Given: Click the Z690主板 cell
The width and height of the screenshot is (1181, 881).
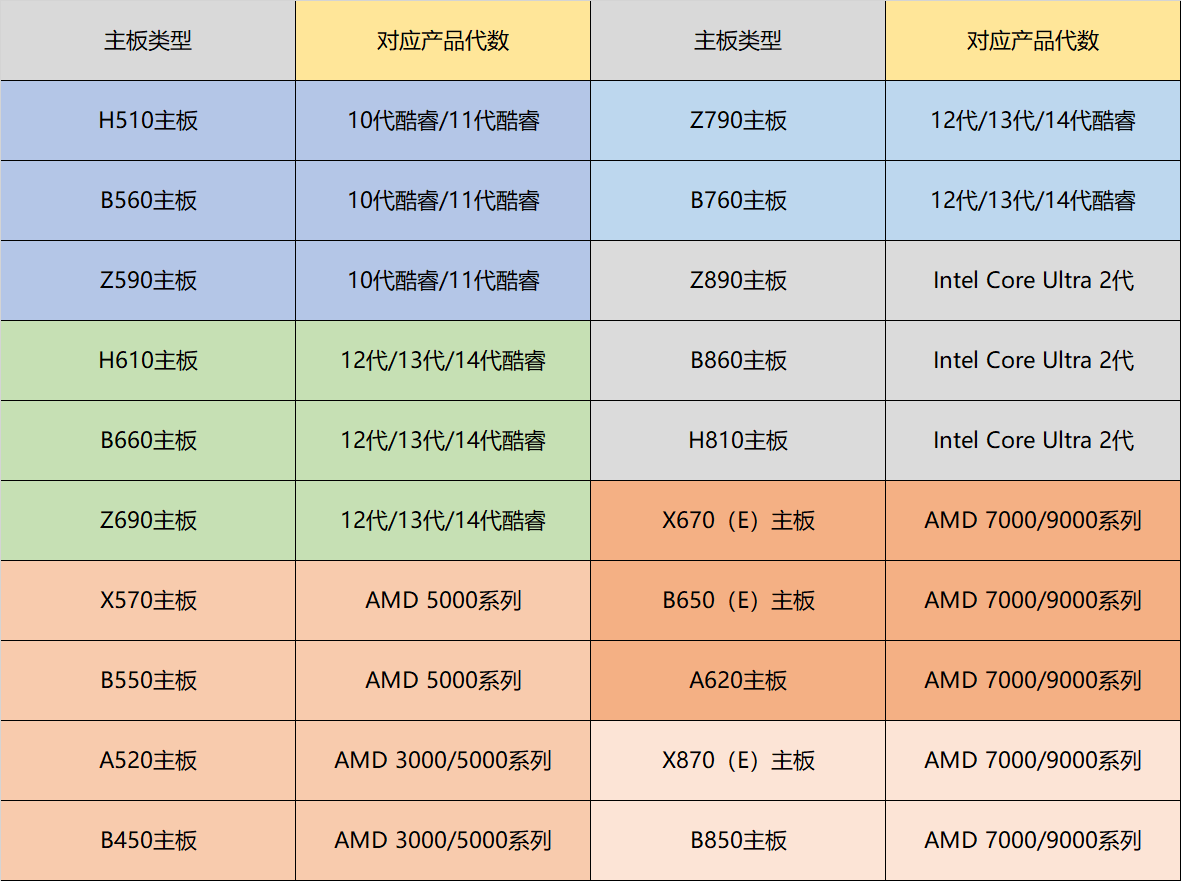Looking at the screenshot, I should click(x=148, y=520).
